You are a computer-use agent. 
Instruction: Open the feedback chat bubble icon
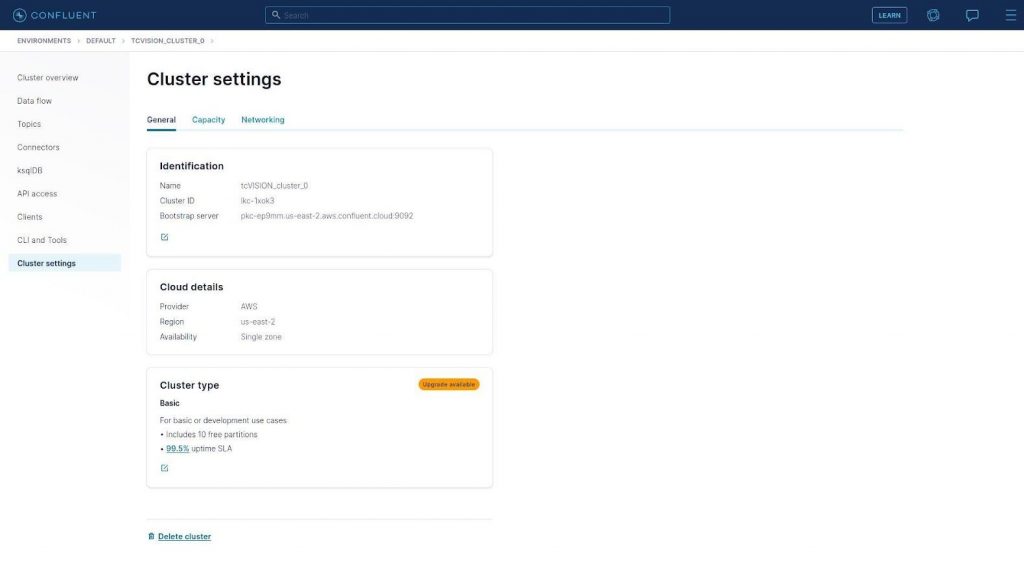tap(972, 14)
